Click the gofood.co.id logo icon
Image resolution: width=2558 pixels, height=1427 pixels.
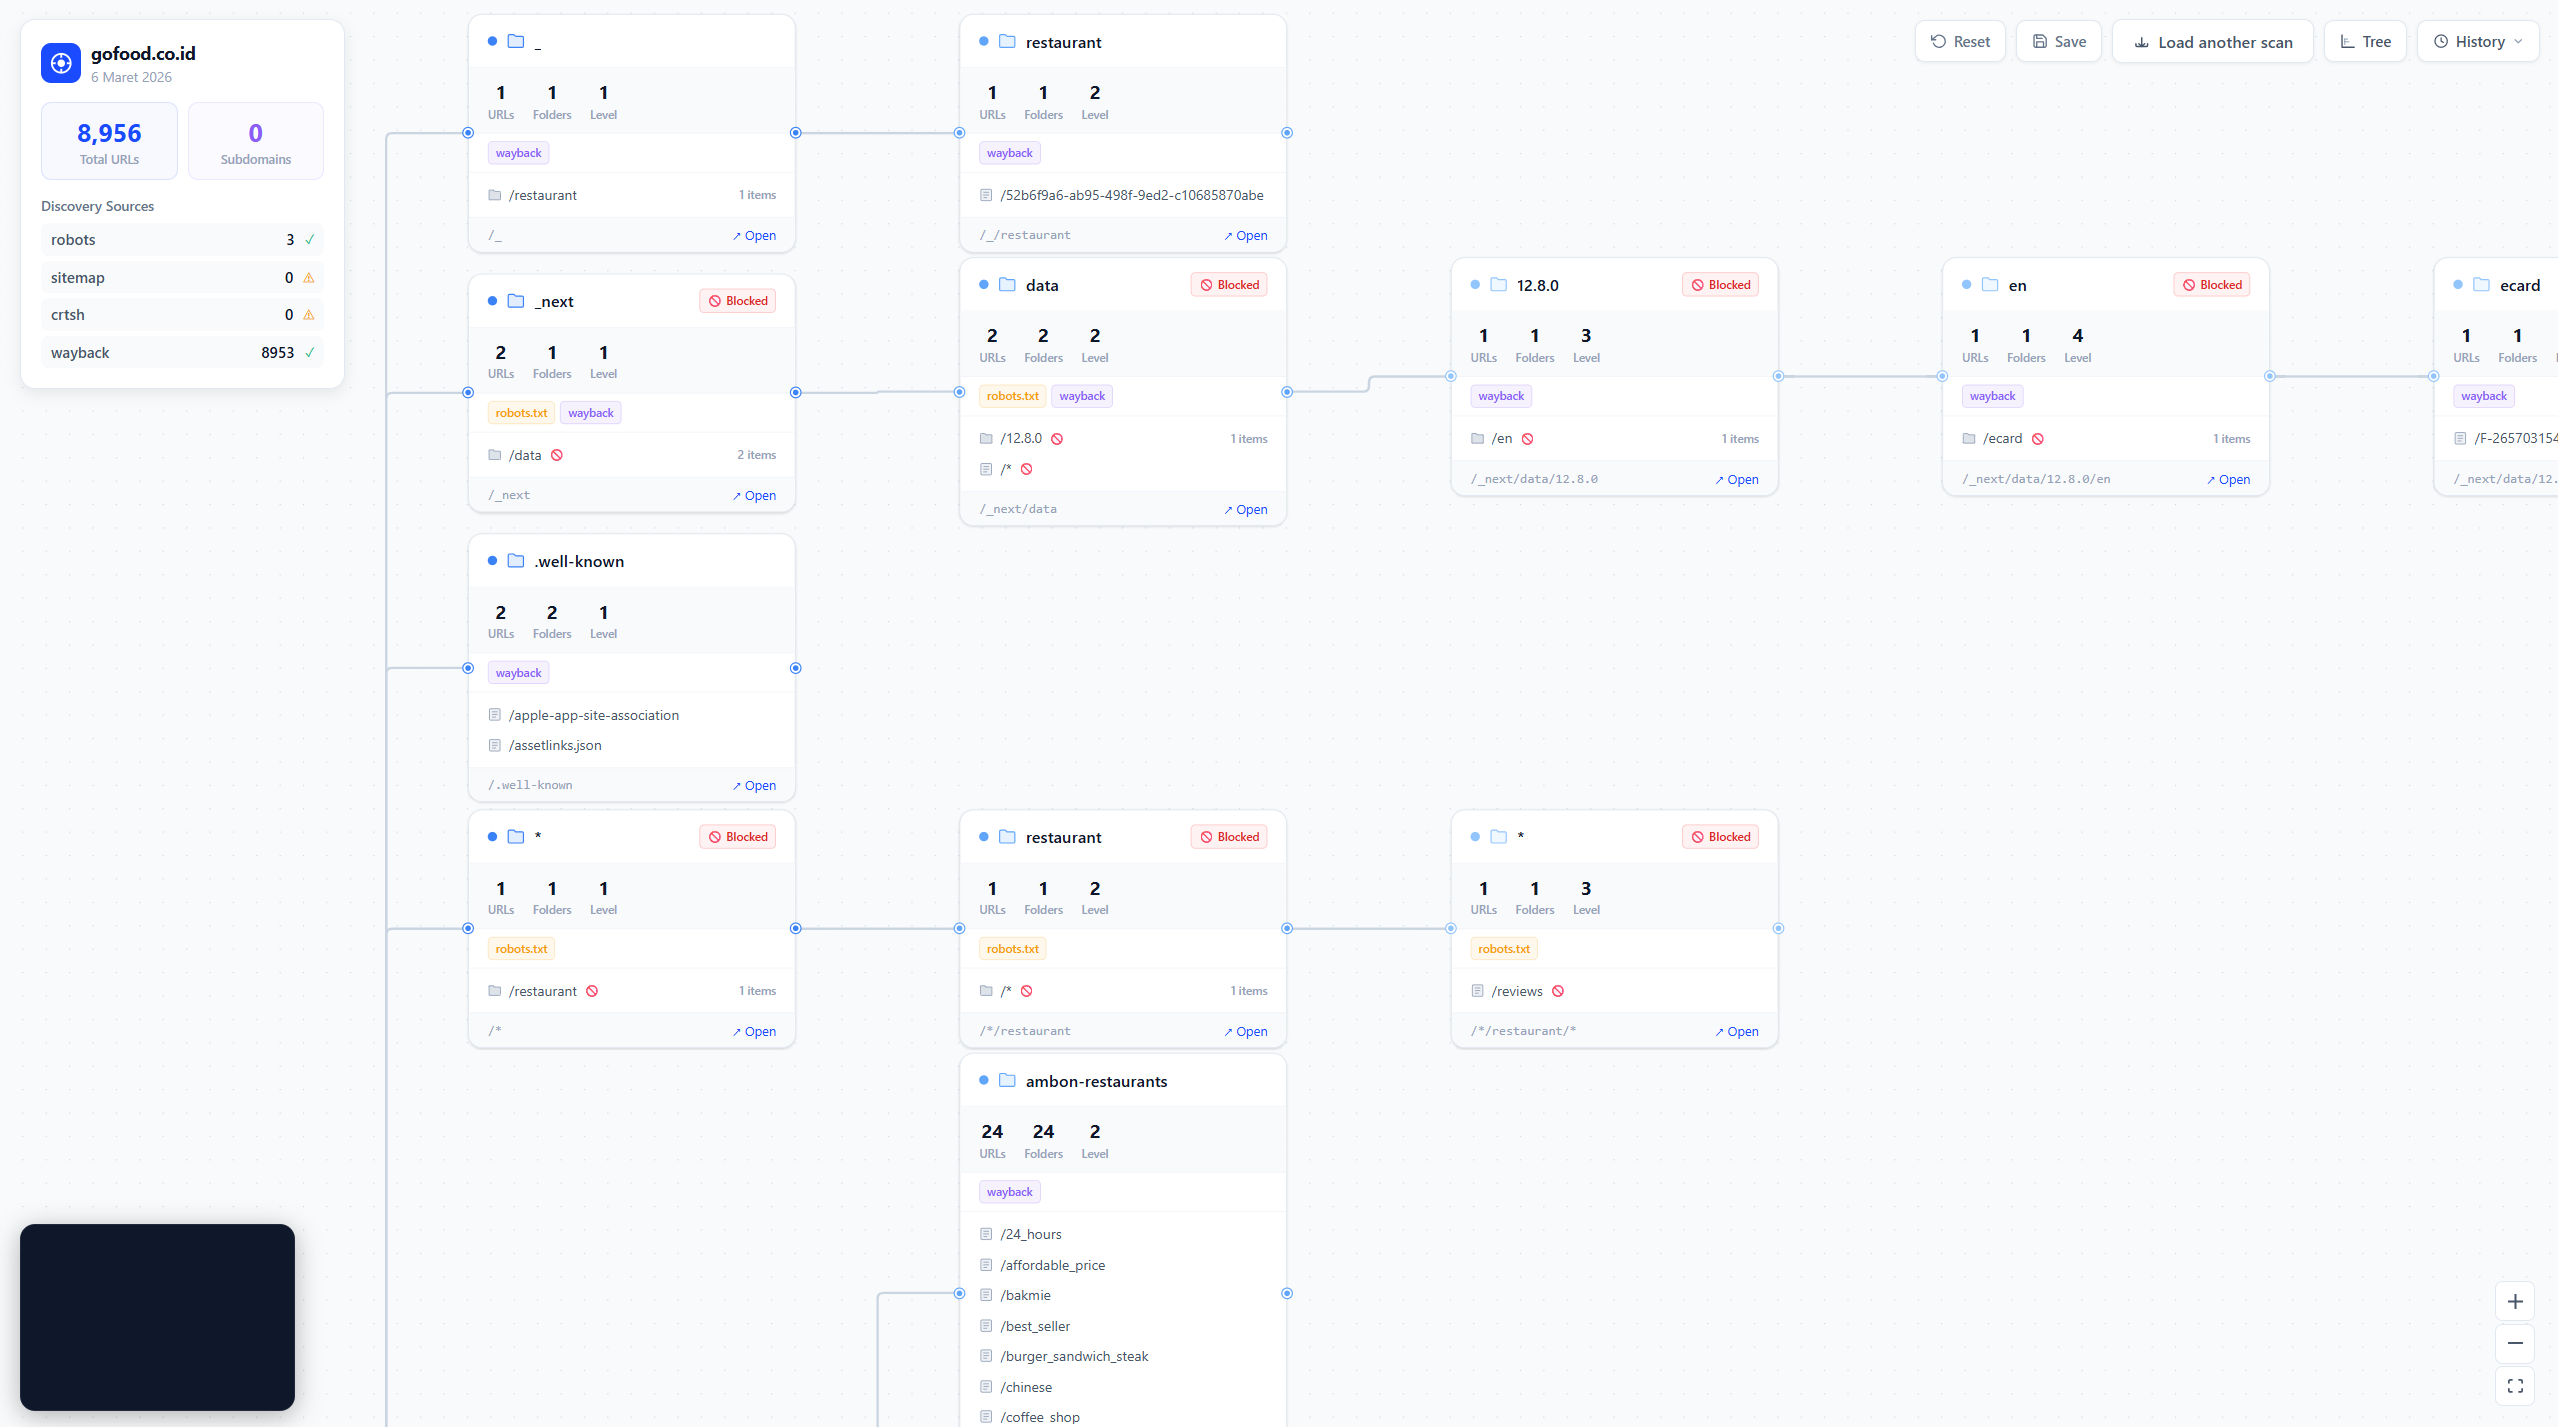coord(60,62)
